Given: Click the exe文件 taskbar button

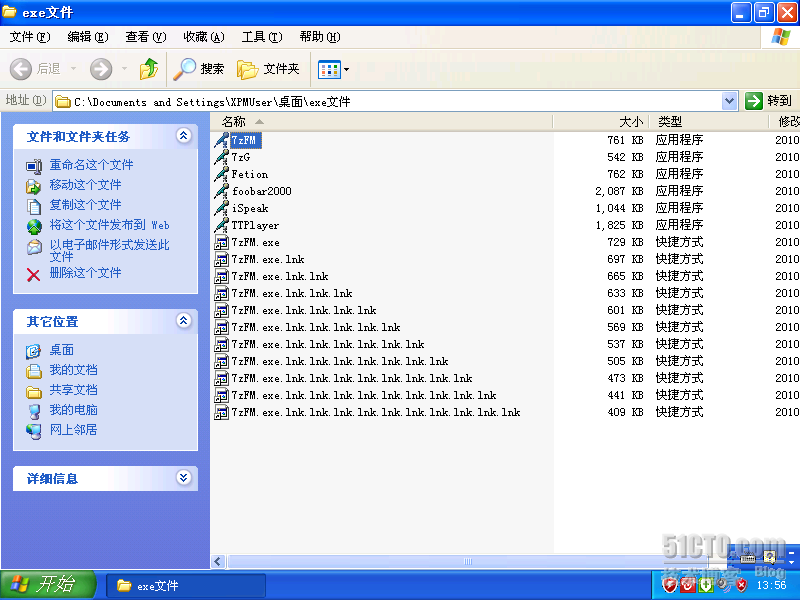Looking at the screenshot, I should [x=186, y=586].
